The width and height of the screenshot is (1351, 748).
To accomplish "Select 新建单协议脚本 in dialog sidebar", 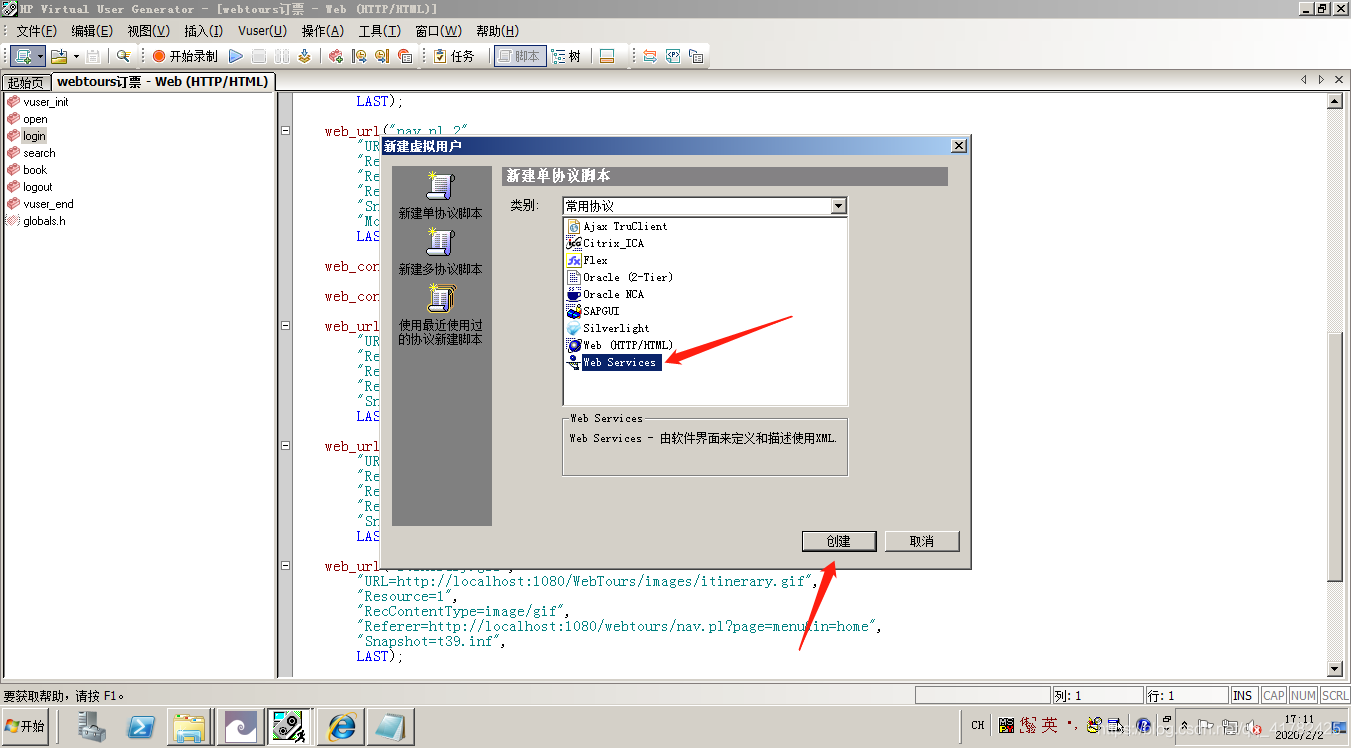I will pyautogui.click(x=440, y=196).
